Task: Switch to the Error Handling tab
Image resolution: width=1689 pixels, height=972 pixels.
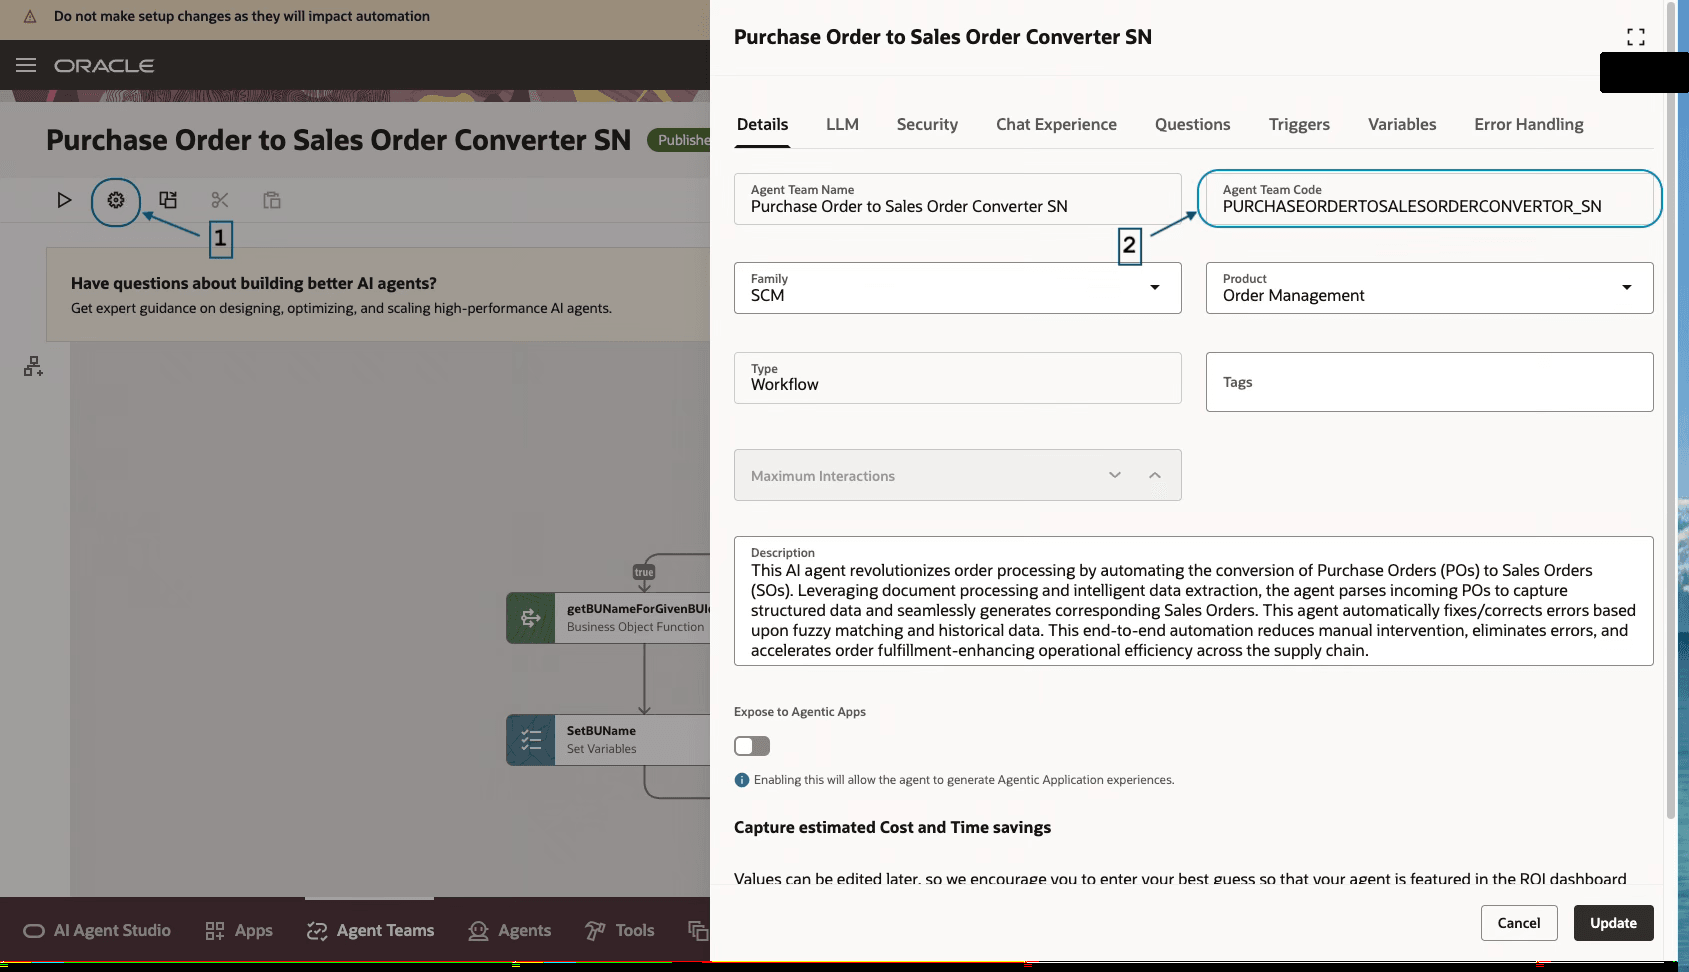Action: coord(1528,125)
